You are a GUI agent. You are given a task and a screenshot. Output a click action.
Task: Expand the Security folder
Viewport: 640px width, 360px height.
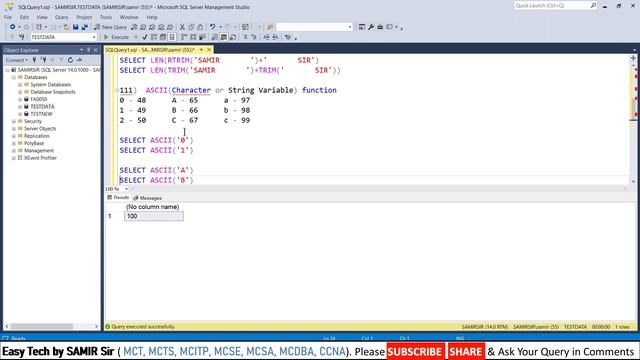pos(13,121)
